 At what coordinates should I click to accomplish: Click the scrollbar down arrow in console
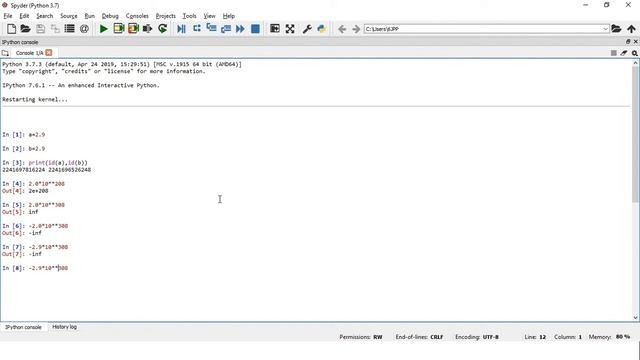tap(636, 318)
